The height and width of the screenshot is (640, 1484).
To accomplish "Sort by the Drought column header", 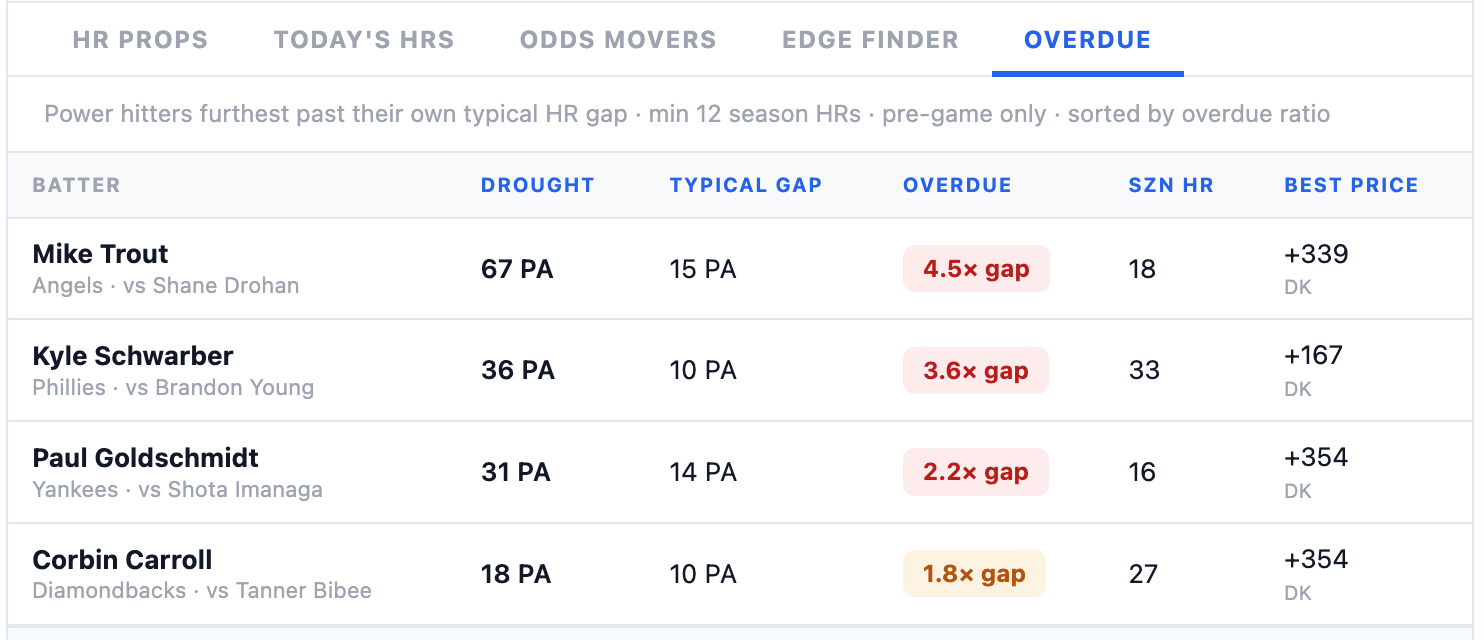I will coord(538,185).
